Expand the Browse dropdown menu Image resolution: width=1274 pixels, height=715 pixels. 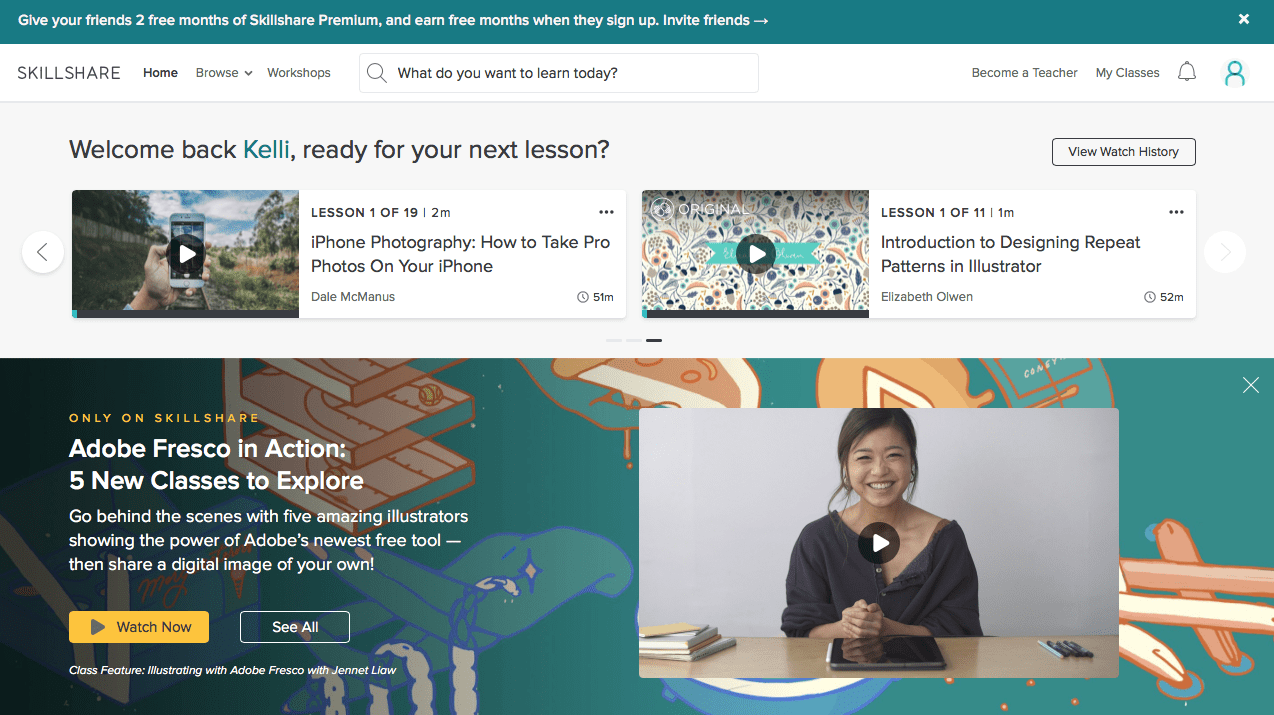point(224,73)
